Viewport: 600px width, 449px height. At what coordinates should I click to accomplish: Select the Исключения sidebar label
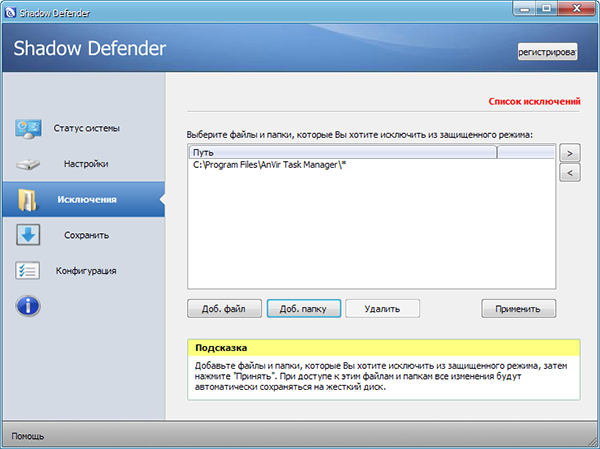click(87, 199)
